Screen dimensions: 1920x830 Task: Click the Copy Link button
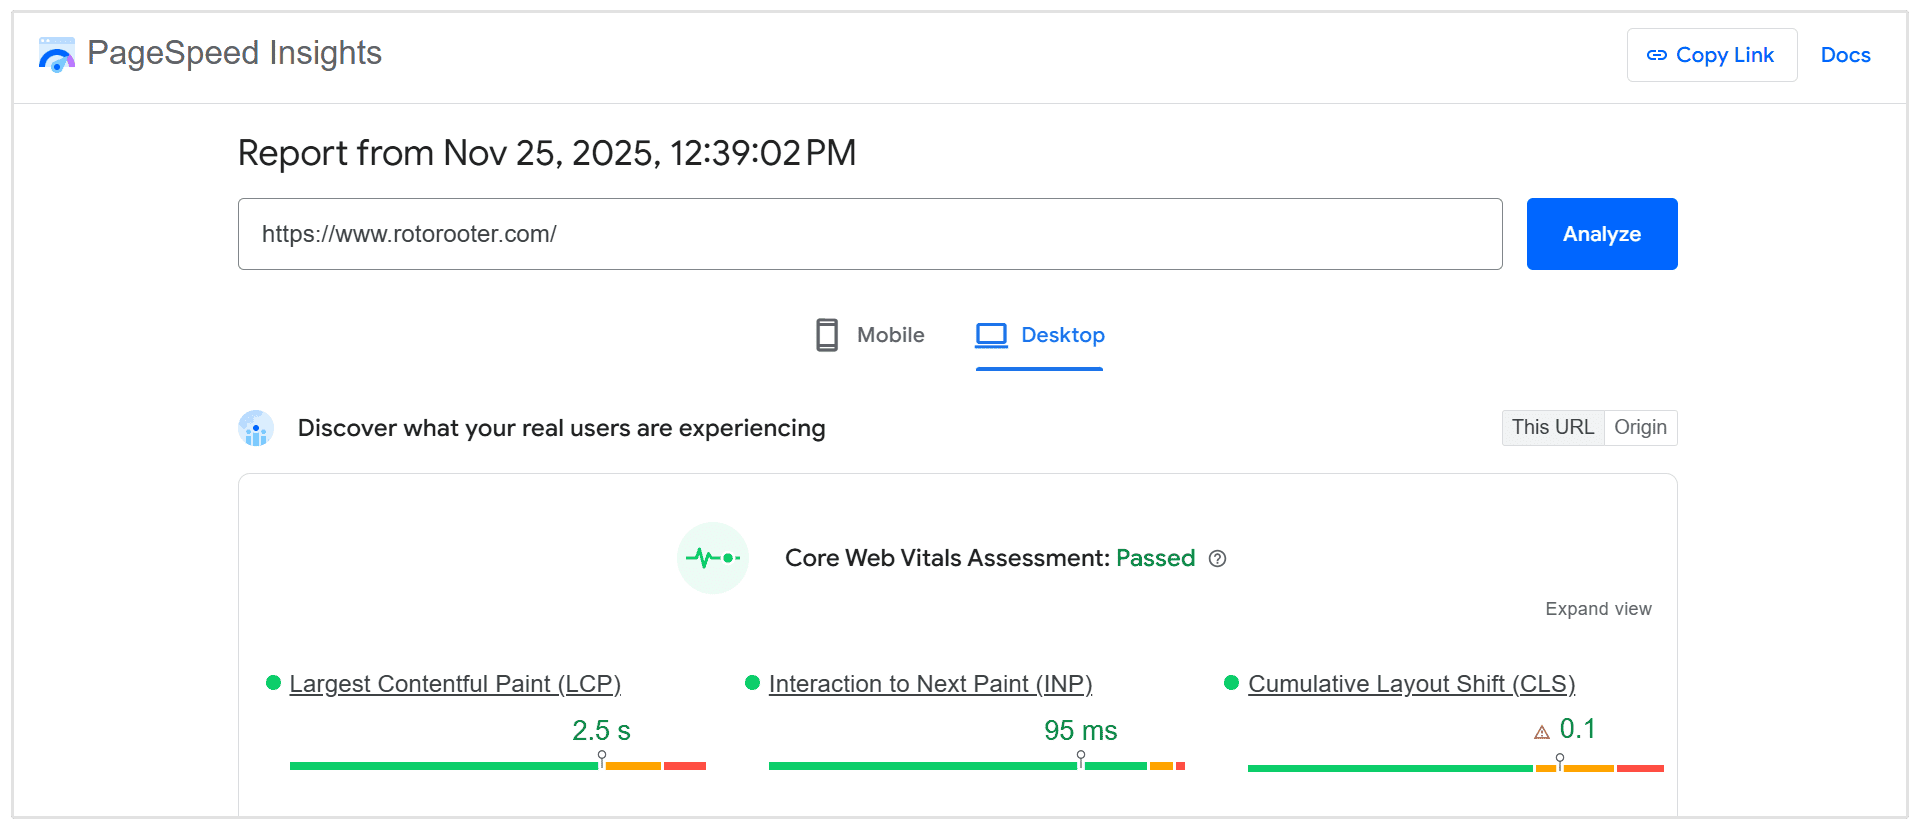tap(1711, 55)
